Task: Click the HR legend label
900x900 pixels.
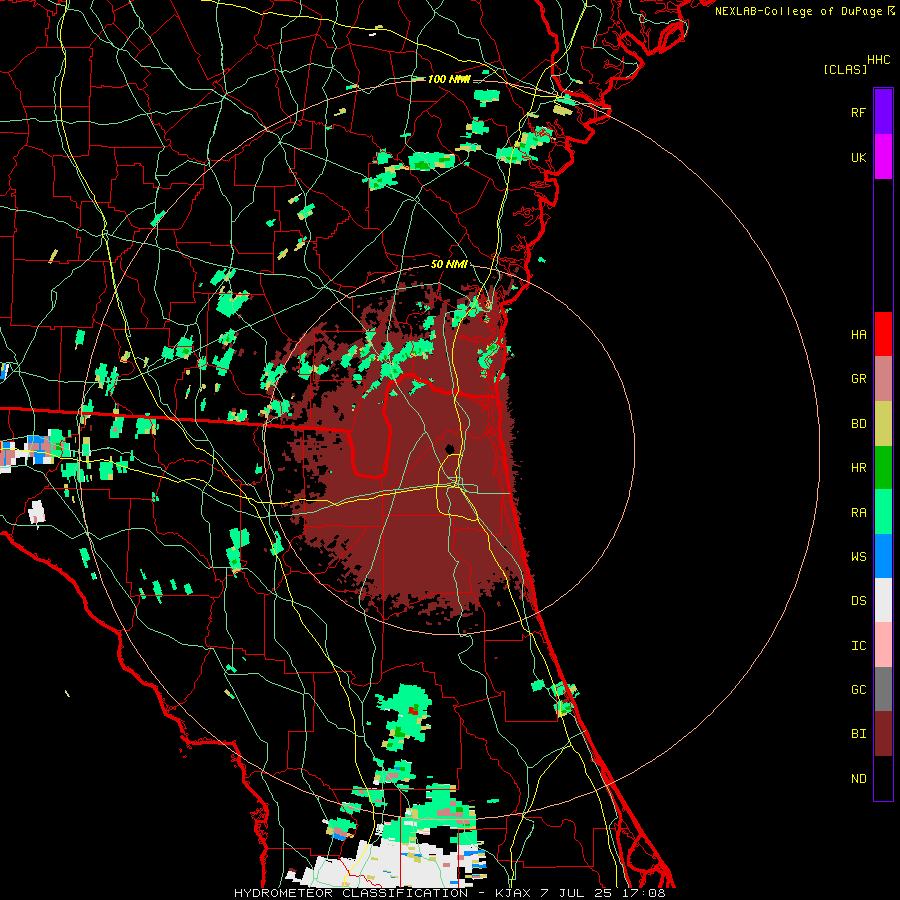Action: tap(858, 468)
